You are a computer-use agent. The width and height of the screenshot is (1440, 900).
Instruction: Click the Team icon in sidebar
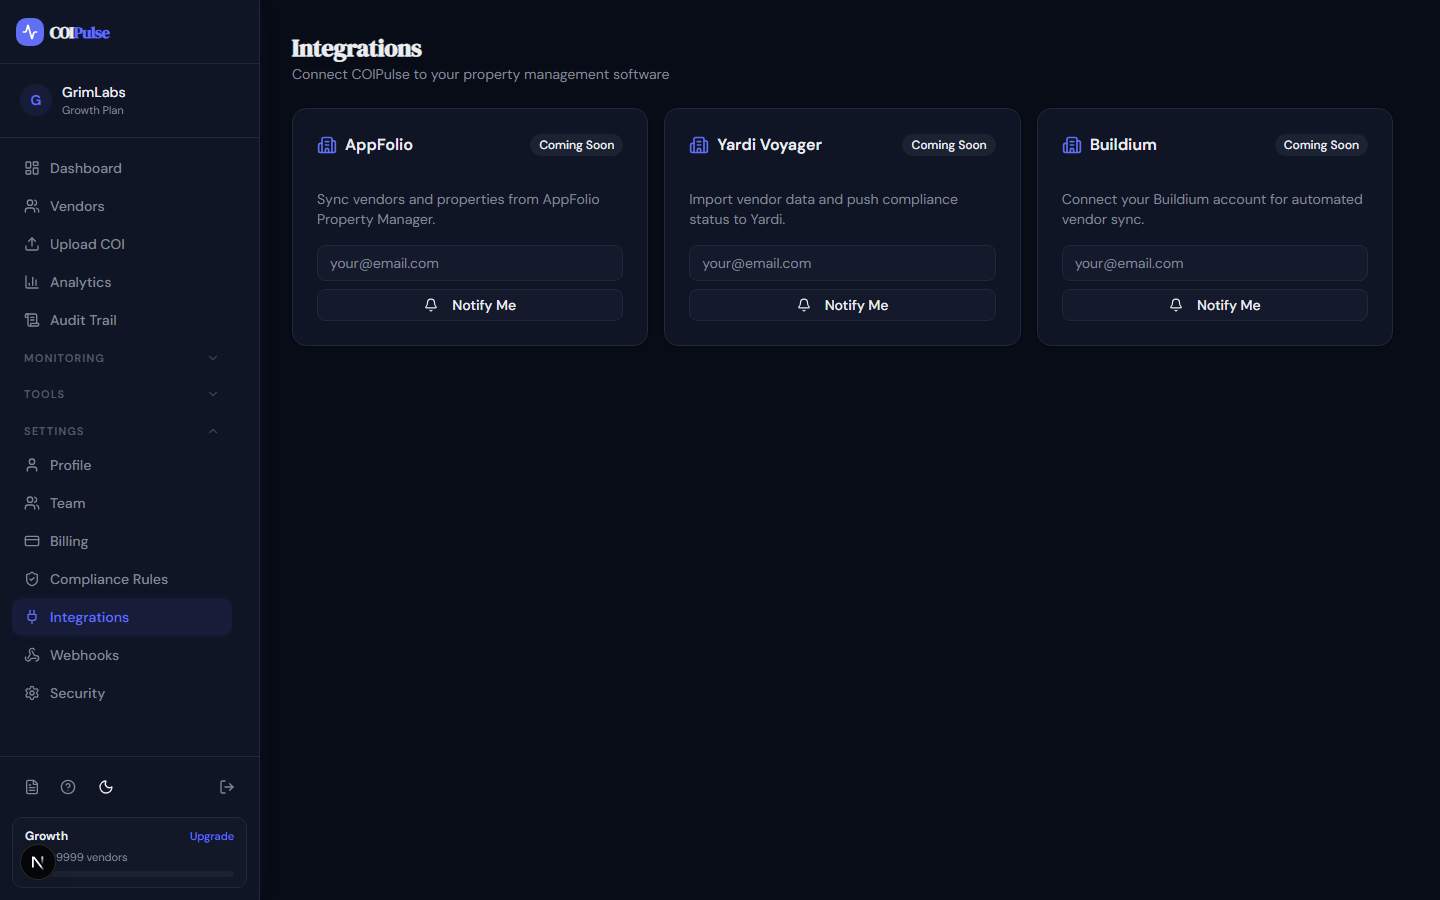32,503
